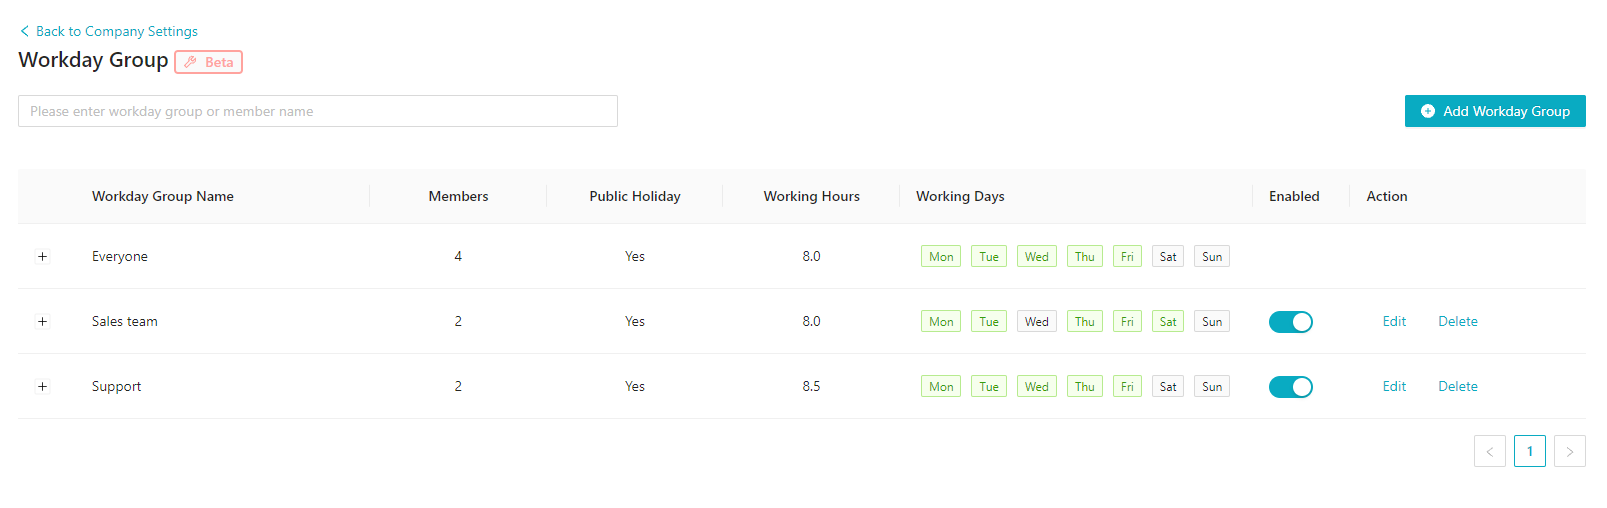Screen dimensions: 1607x508
Task: Click the 8.5 working hours value
Action: point(811,386)
